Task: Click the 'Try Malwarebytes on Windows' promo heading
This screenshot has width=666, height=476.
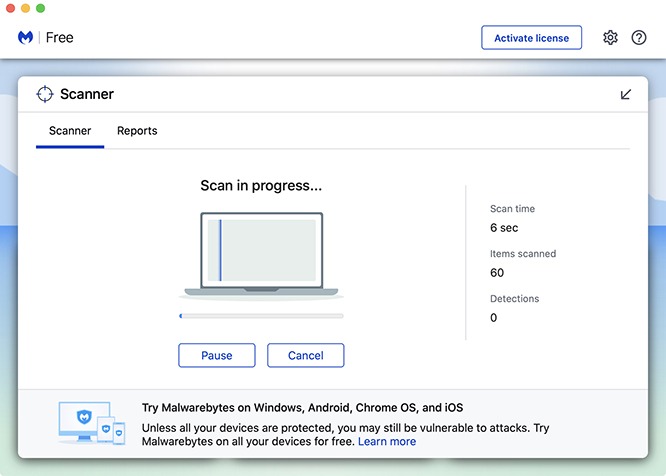Action: [x=302, y=408]
